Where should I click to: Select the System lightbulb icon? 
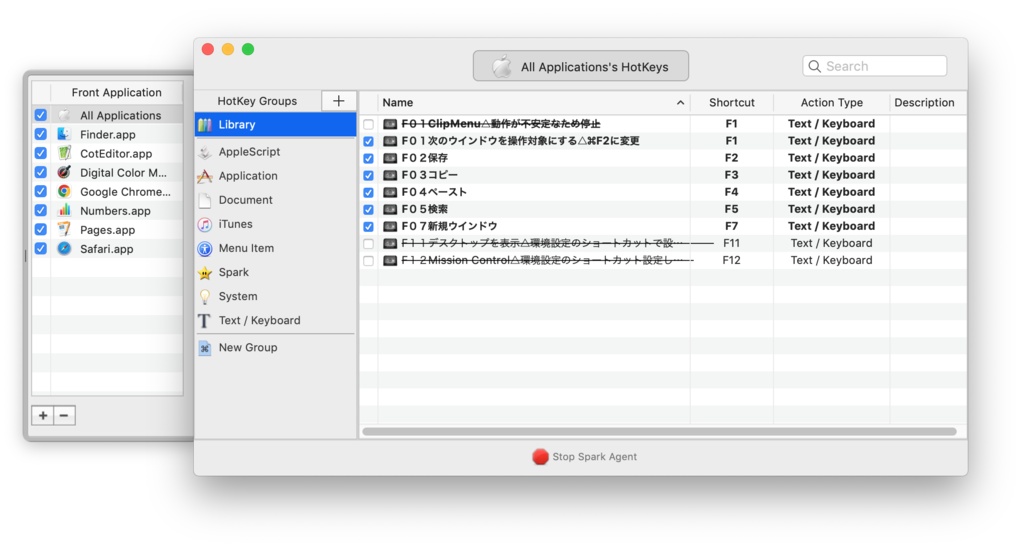tap(205, 297)
